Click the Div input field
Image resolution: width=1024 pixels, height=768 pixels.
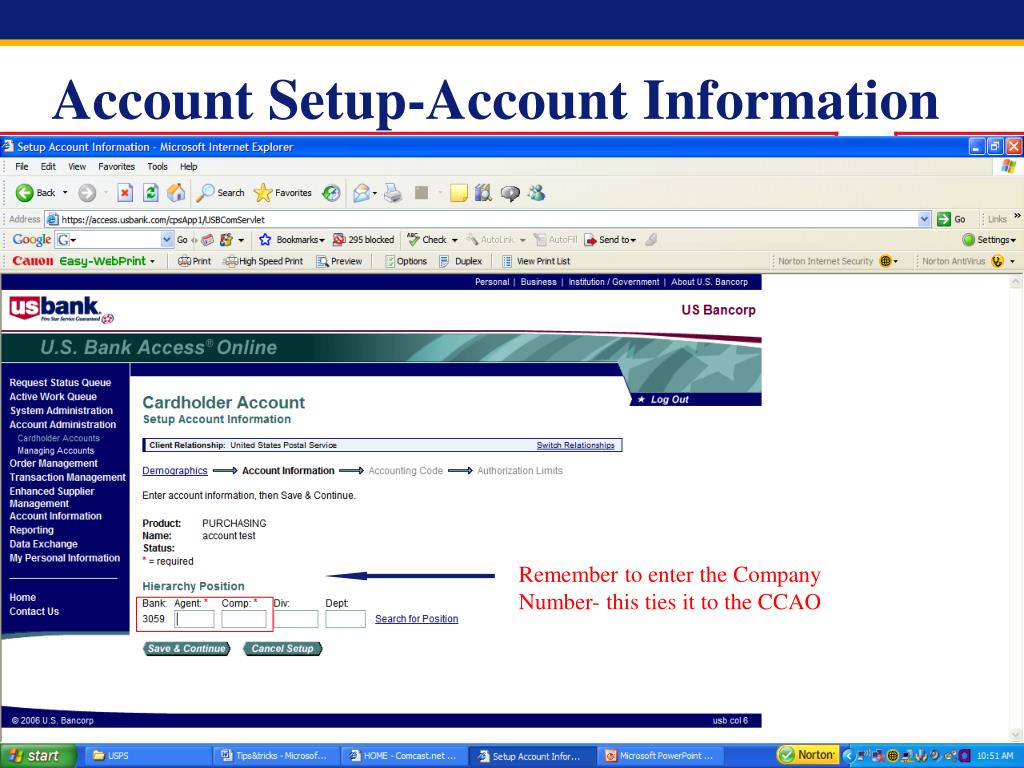pos(296,618)
